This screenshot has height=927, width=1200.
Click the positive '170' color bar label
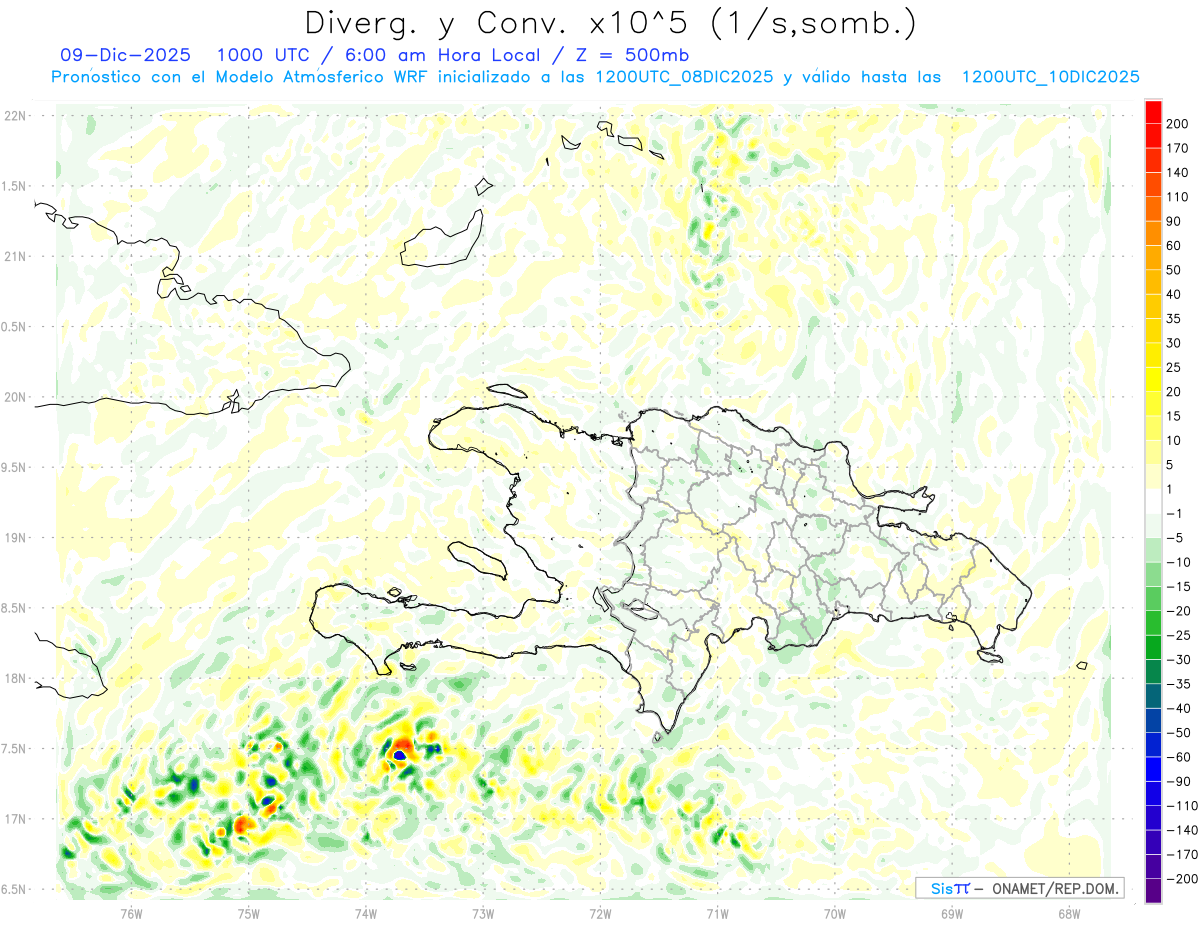click(1177, 148)
